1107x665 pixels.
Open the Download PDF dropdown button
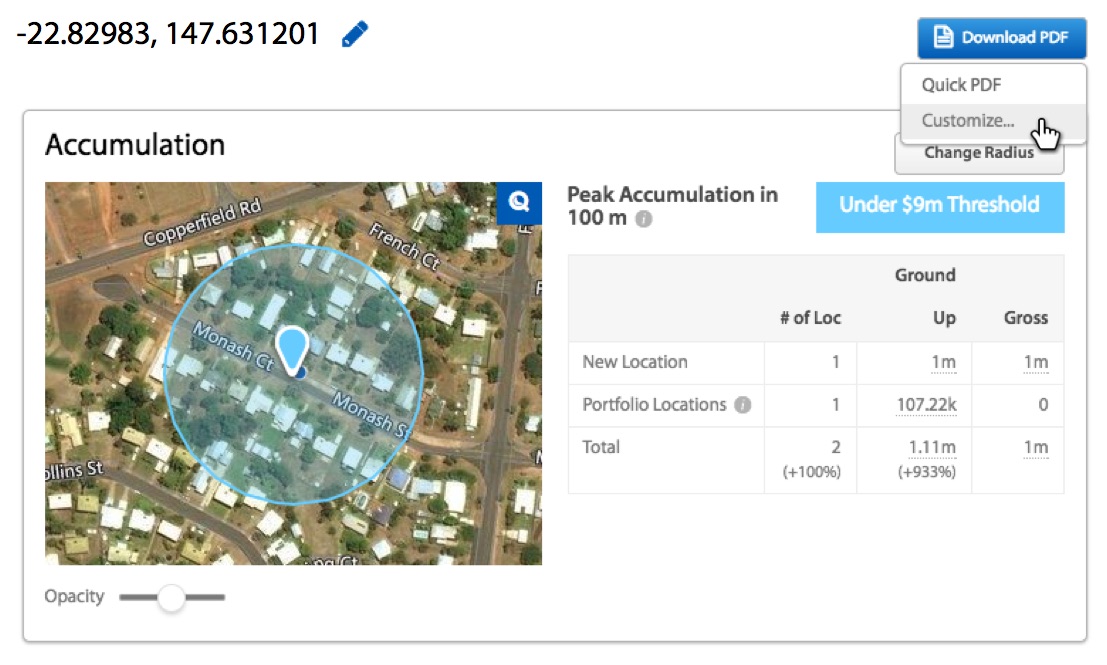[1001, 37]
